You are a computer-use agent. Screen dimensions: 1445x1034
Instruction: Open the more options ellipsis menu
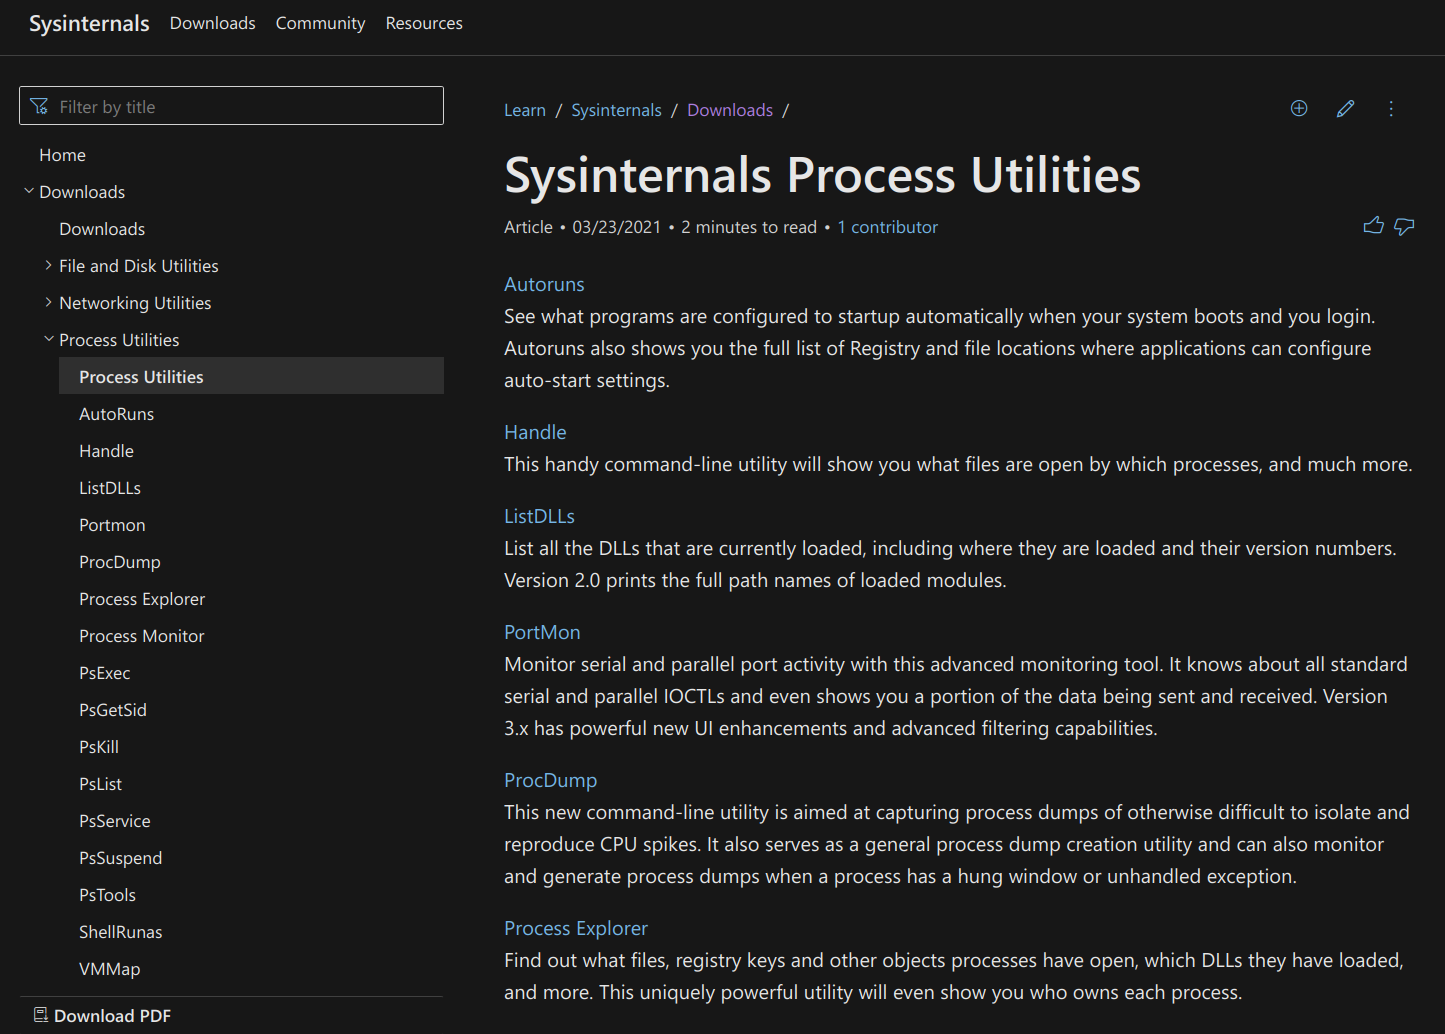coord(1391,109)
